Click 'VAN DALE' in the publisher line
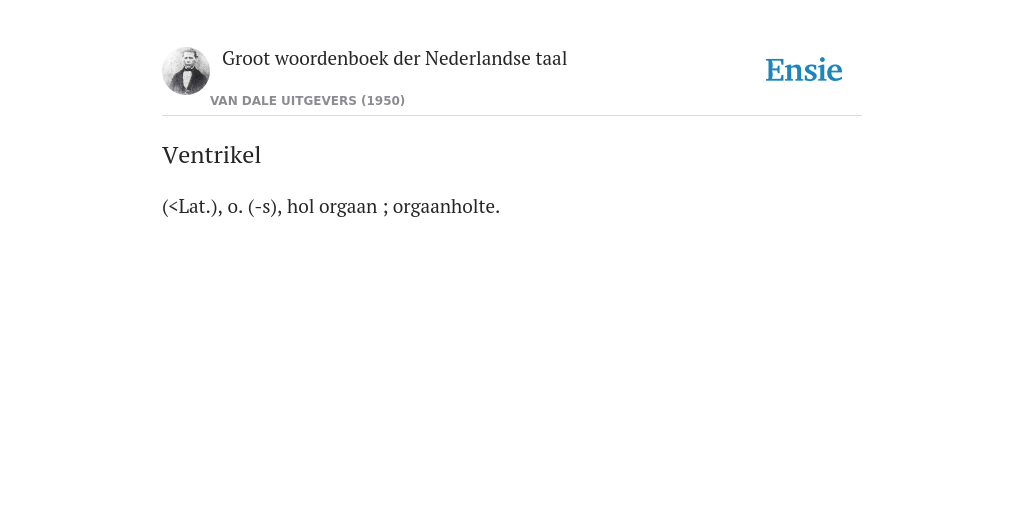 pos(243,101)
